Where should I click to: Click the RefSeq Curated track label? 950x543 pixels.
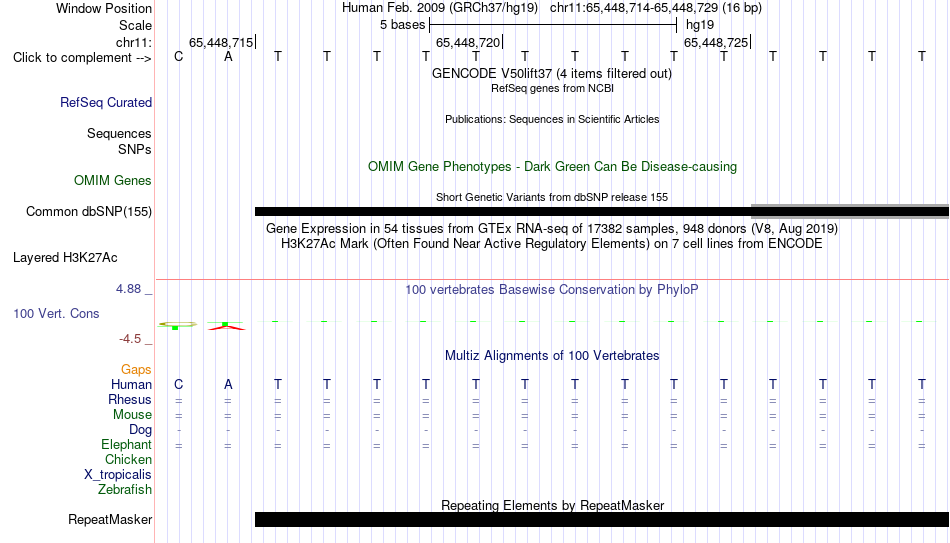[x=105, y=102]
